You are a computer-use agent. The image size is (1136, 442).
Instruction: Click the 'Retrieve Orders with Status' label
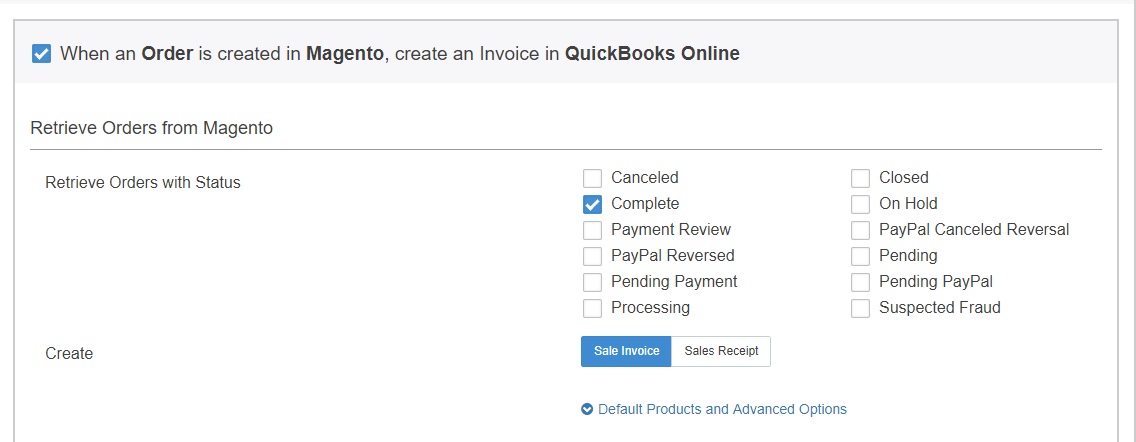pos(143,183)
